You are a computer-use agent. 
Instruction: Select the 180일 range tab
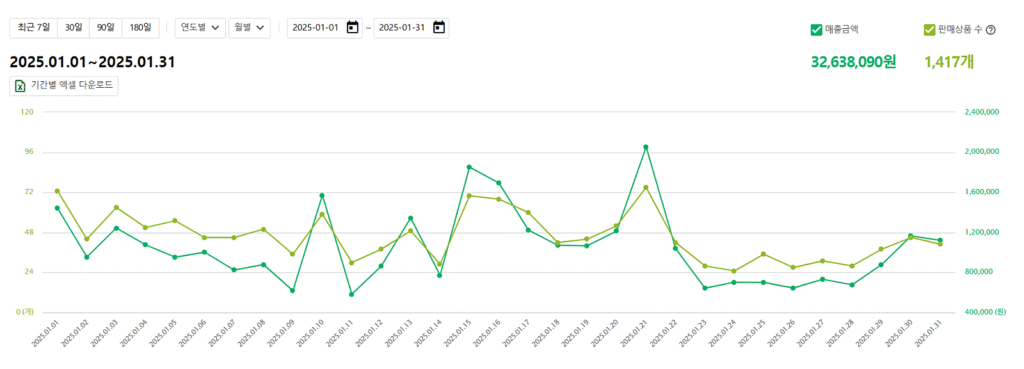pyautogui.click(x=140, y=27)
